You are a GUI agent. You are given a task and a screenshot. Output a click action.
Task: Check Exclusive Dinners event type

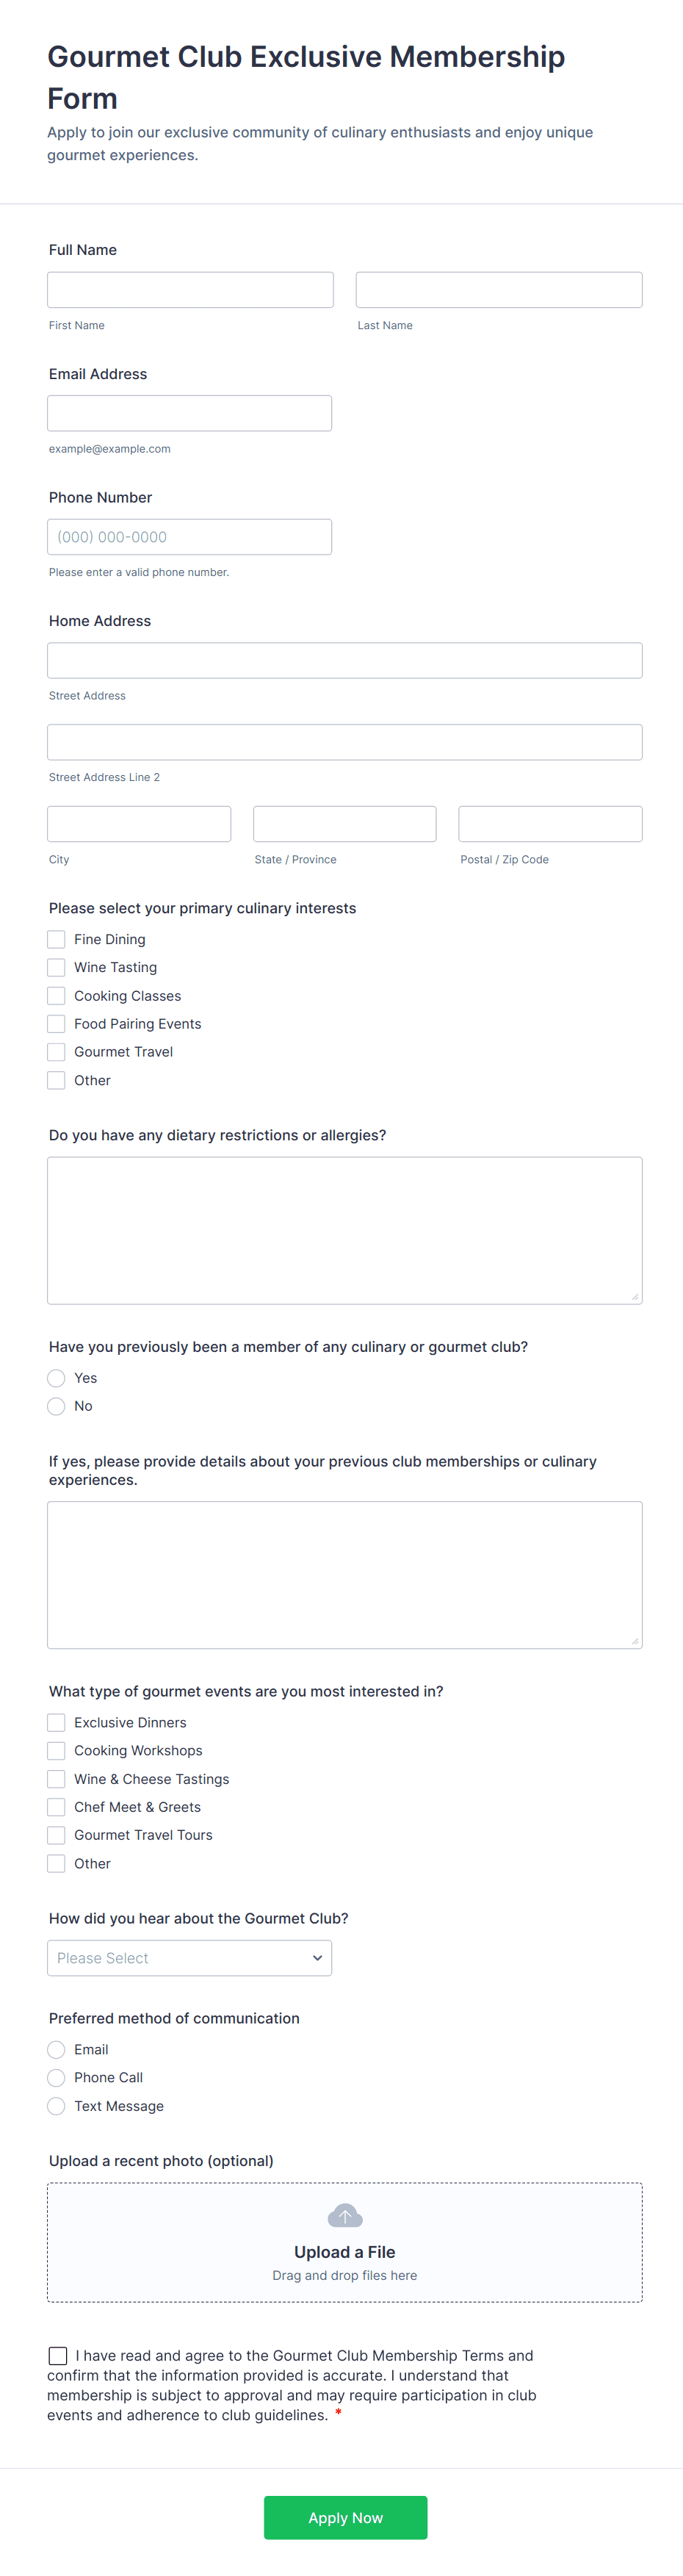tap(57, 1722)
